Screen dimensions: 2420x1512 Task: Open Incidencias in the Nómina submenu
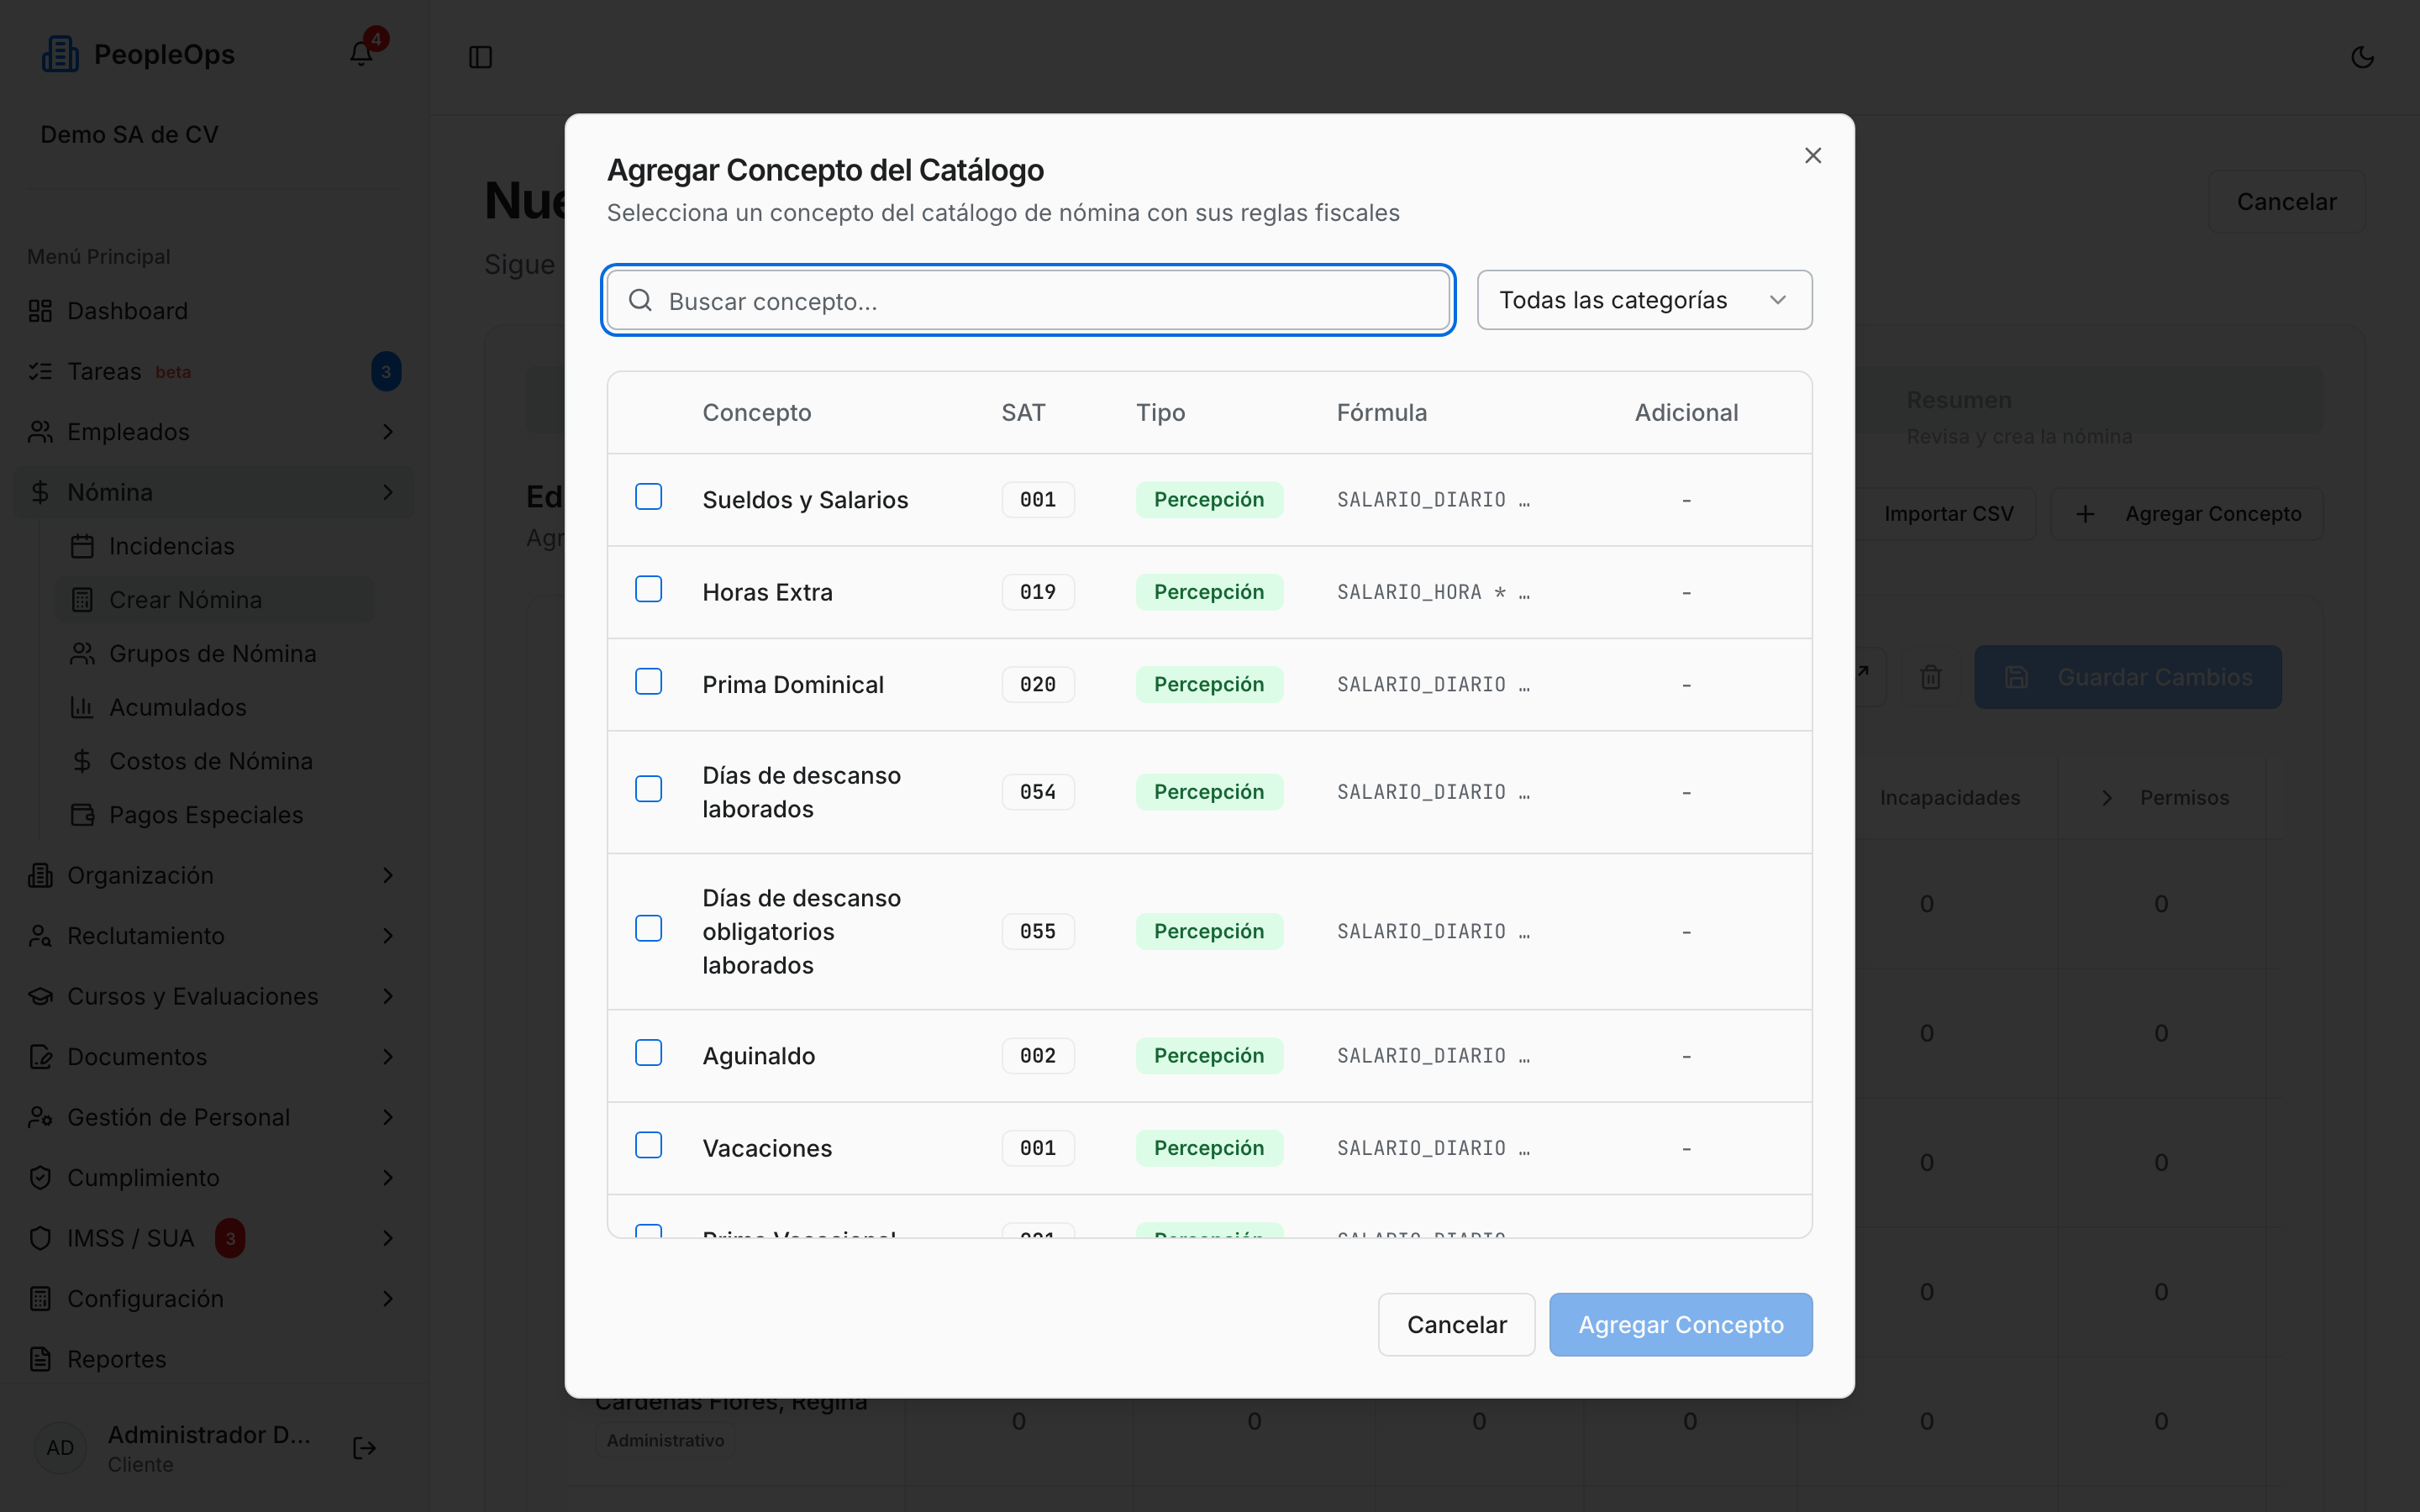click(x=171, y=546)
